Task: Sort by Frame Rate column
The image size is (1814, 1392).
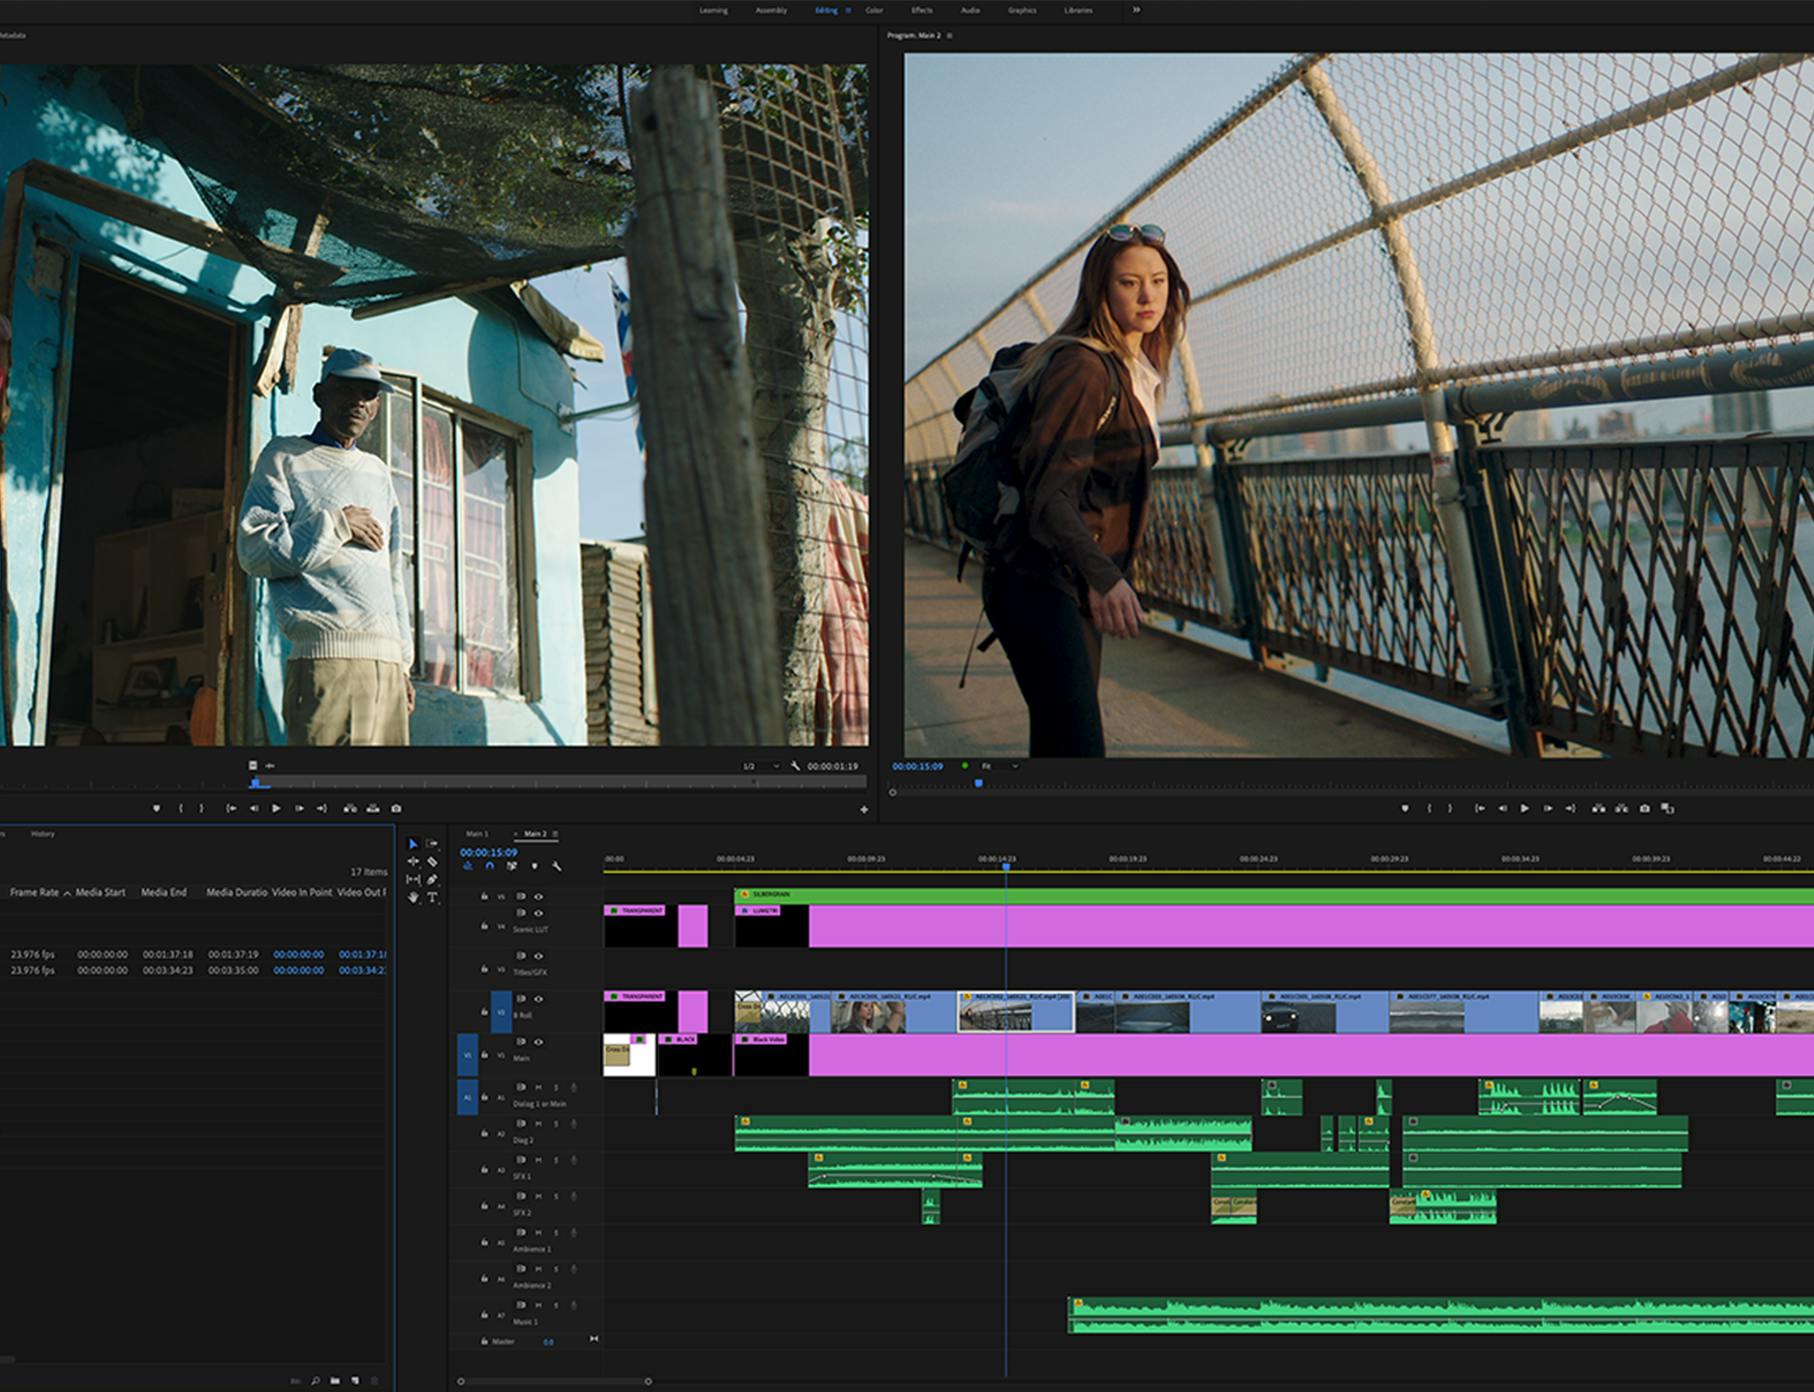Action: (35, 892)
